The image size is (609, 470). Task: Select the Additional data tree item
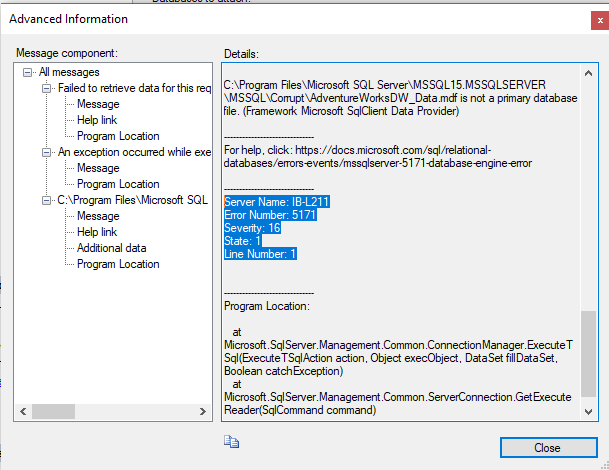[x=111, y=248]
